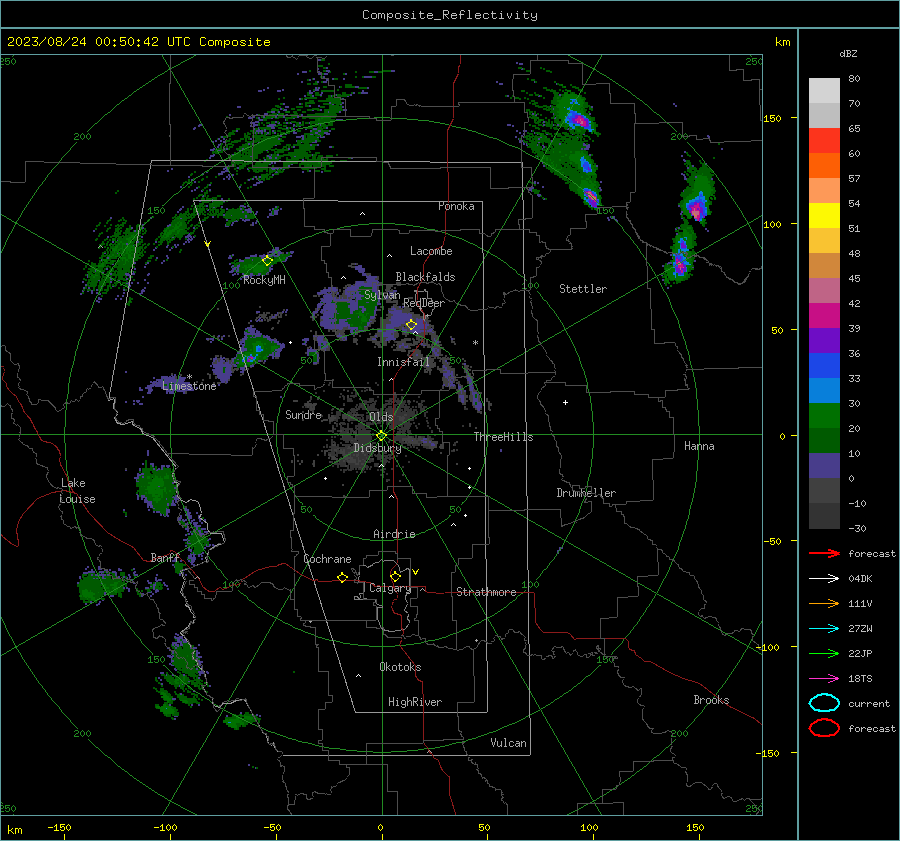Viewport: 900px width, 841px height.
Task: Click the Sundre city label
Action: (x=304, y=414)
